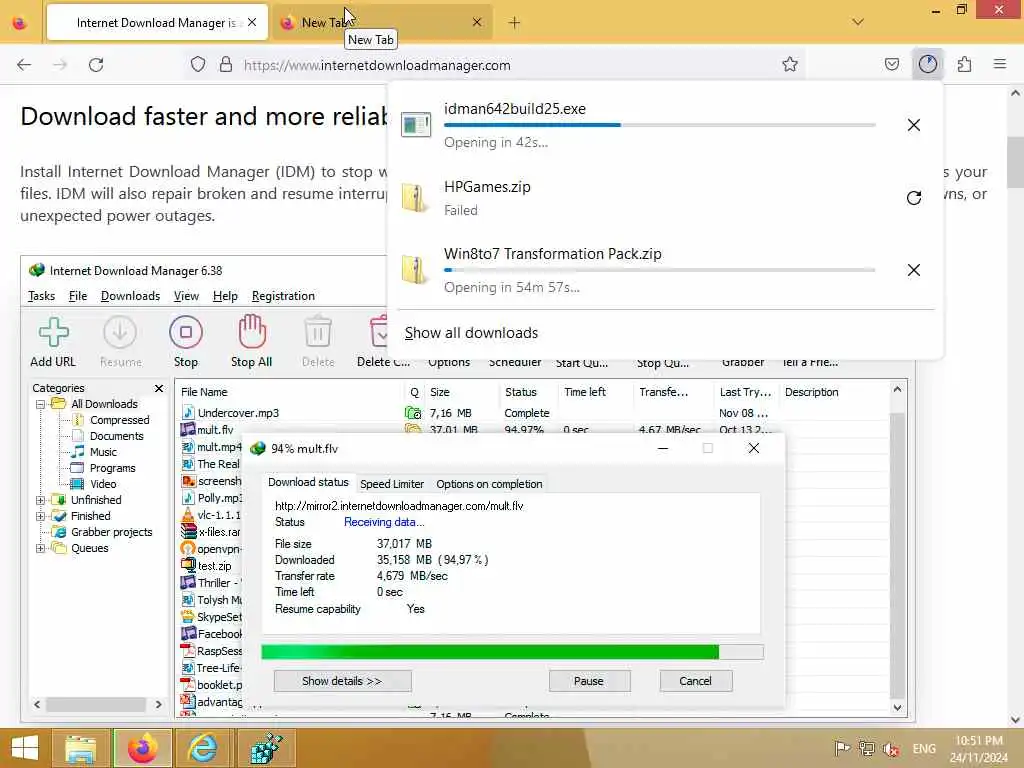
Task: Select Undercover.mp3 in the file list
Action: click(238, 413)
